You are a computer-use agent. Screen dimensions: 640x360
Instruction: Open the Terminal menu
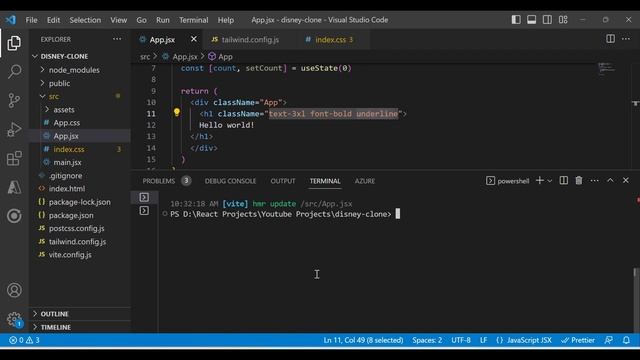tap(193, 20)
